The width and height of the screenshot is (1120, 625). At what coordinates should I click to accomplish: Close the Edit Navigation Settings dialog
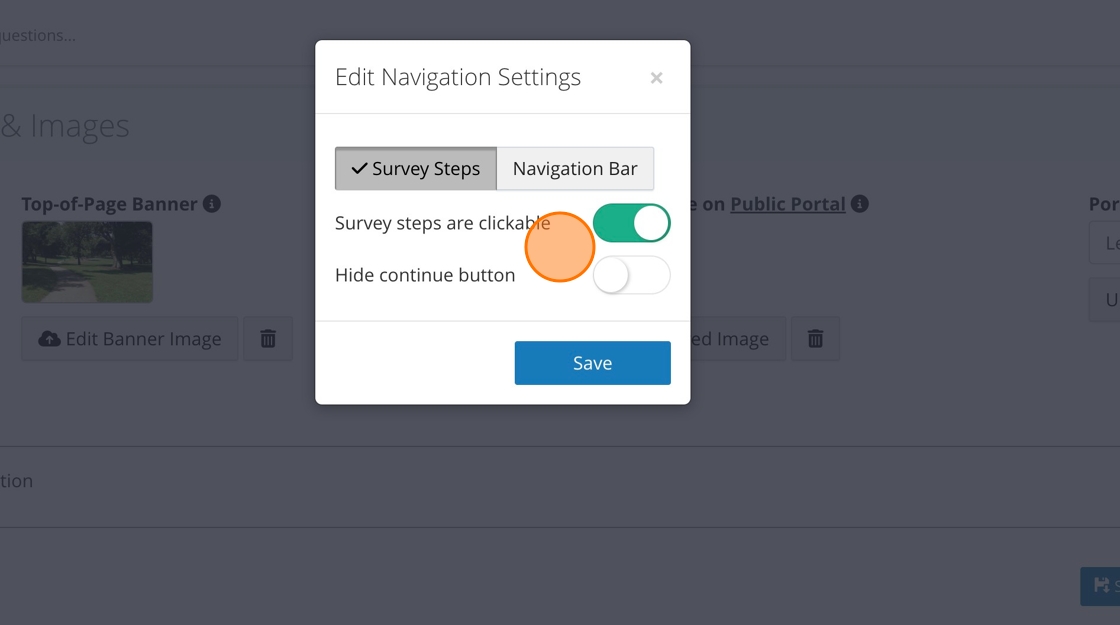(x=656, y=78)
